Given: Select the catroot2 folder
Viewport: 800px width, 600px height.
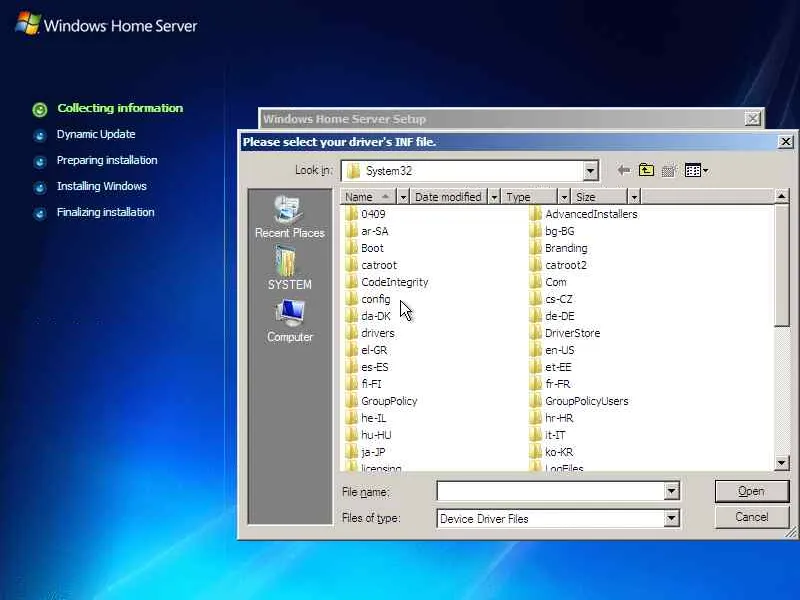Looking at the screenshot, I should 558,265.
